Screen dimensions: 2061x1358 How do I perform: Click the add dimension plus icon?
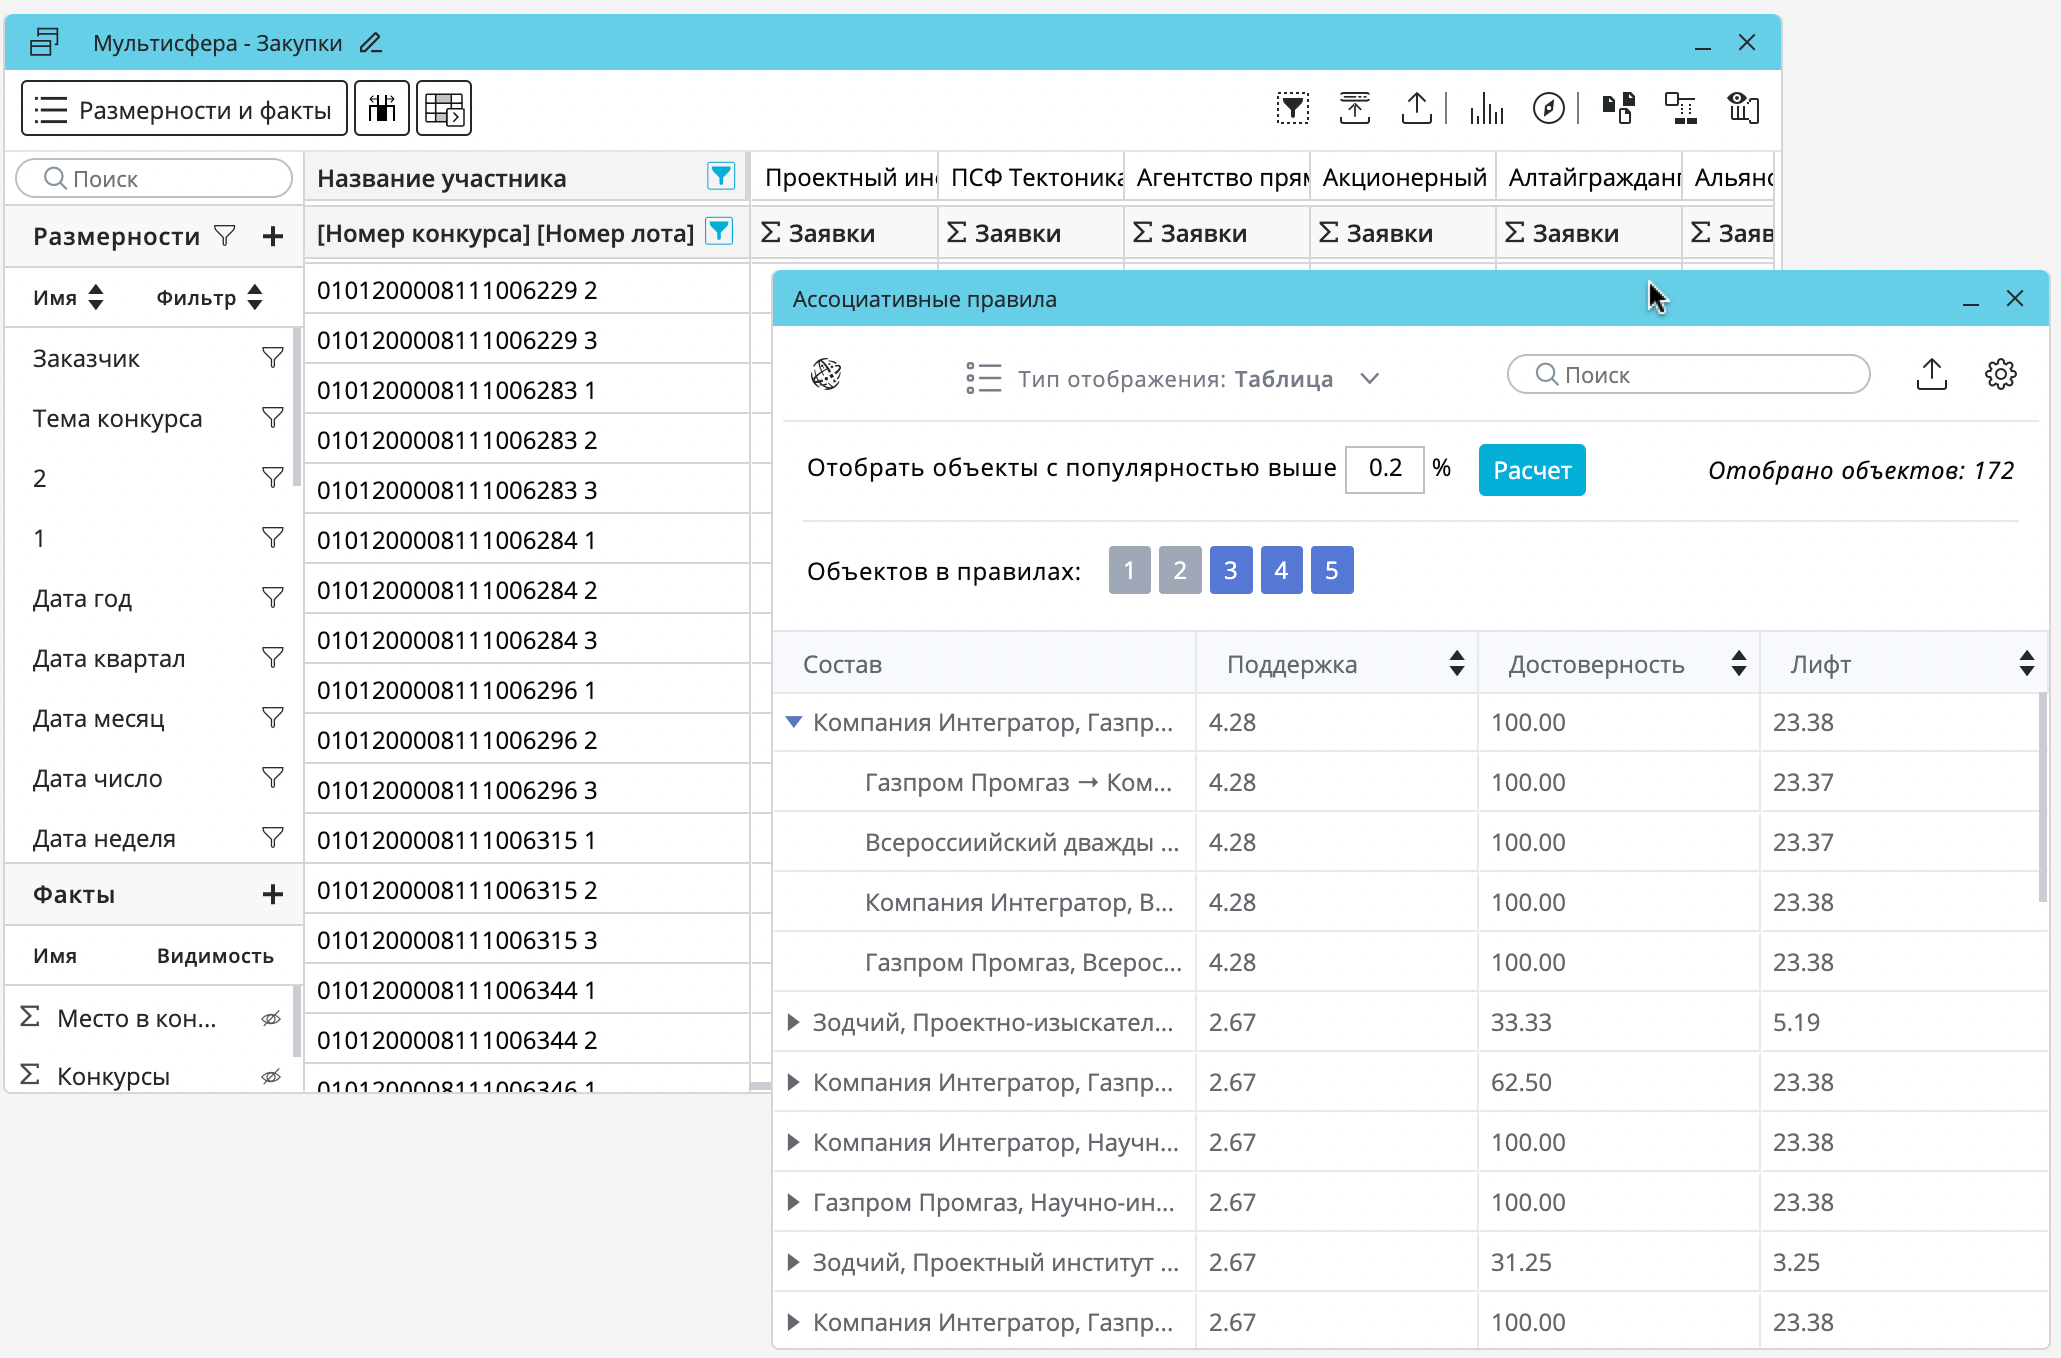[272, 237]
